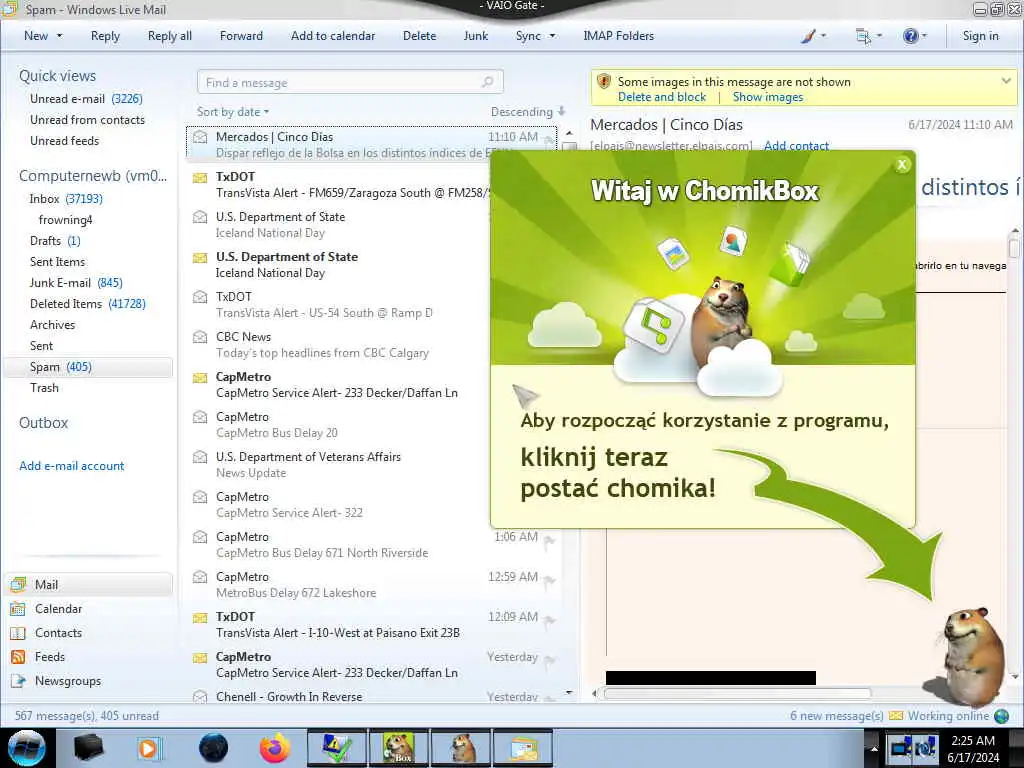1024x768 pixels.
Task: Click Add e-mail account link
Action: pyautogui.click(x=72, y=466)
